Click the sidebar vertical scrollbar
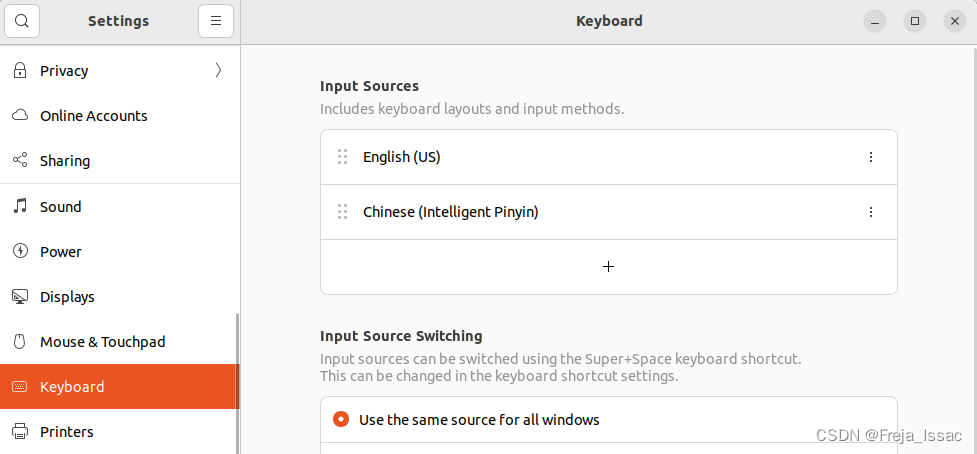The height and width of the screenshot is (454, 977). tap(237, 380)
